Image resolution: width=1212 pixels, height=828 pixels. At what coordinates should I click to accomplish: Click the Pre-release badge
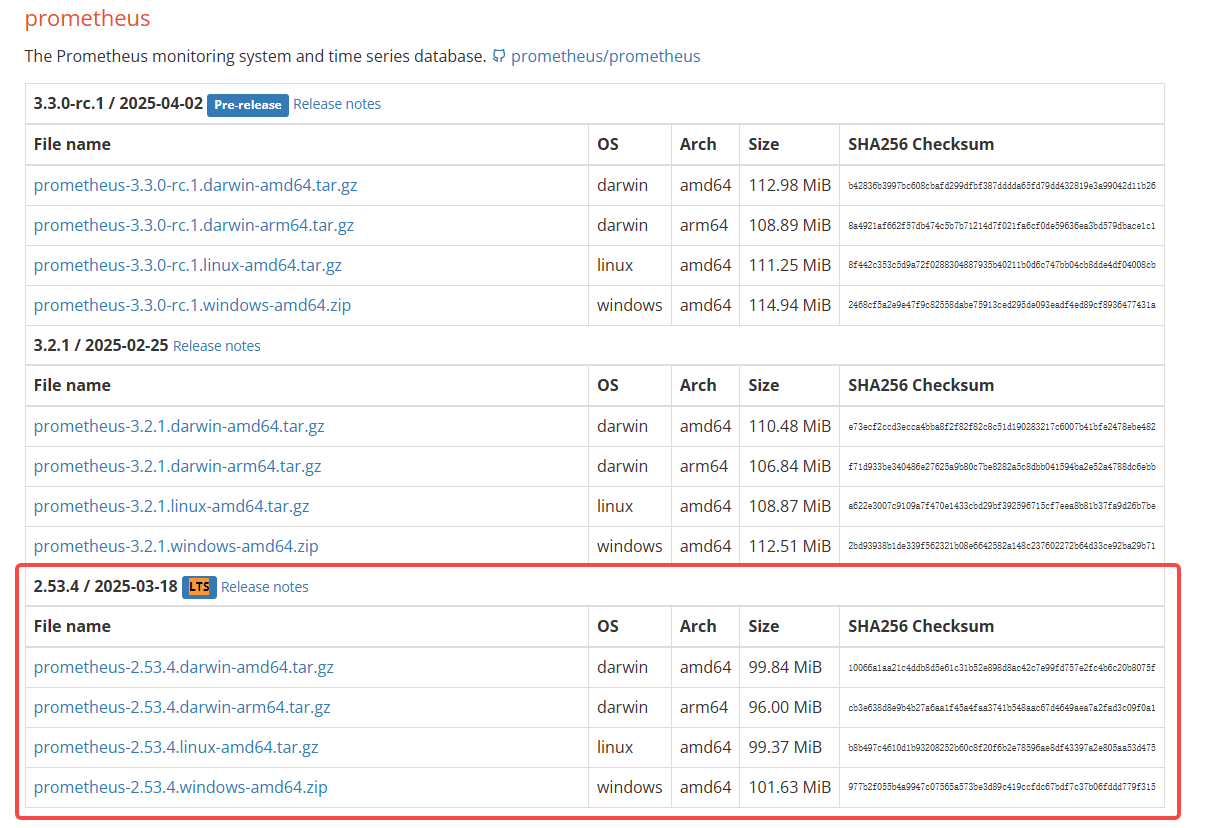coord(248,105)
